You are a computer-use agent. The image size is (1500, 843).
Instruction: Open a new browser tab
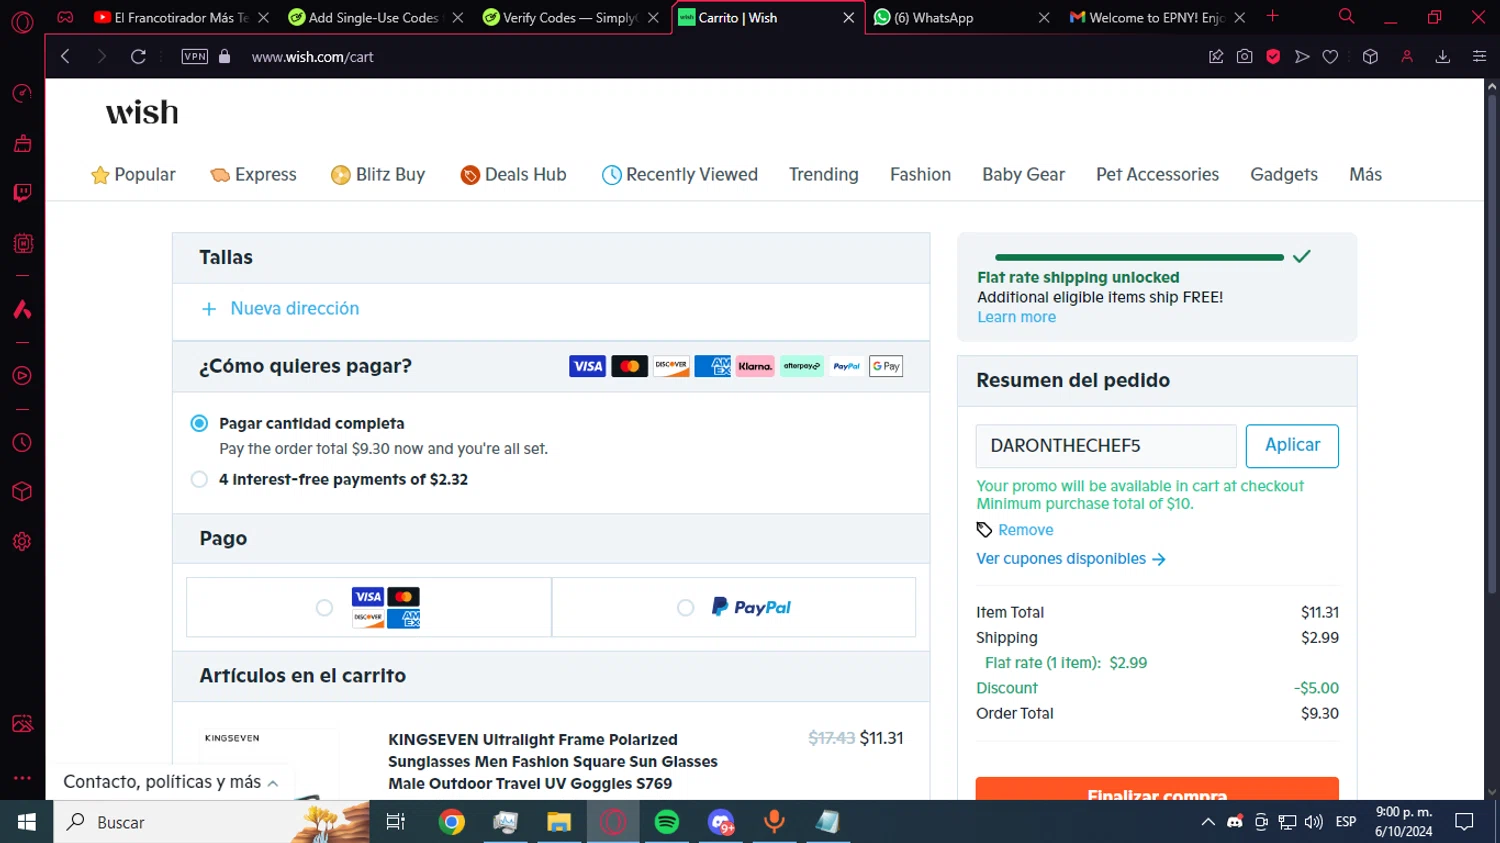pyautogui.click(x=1273, y=16)
